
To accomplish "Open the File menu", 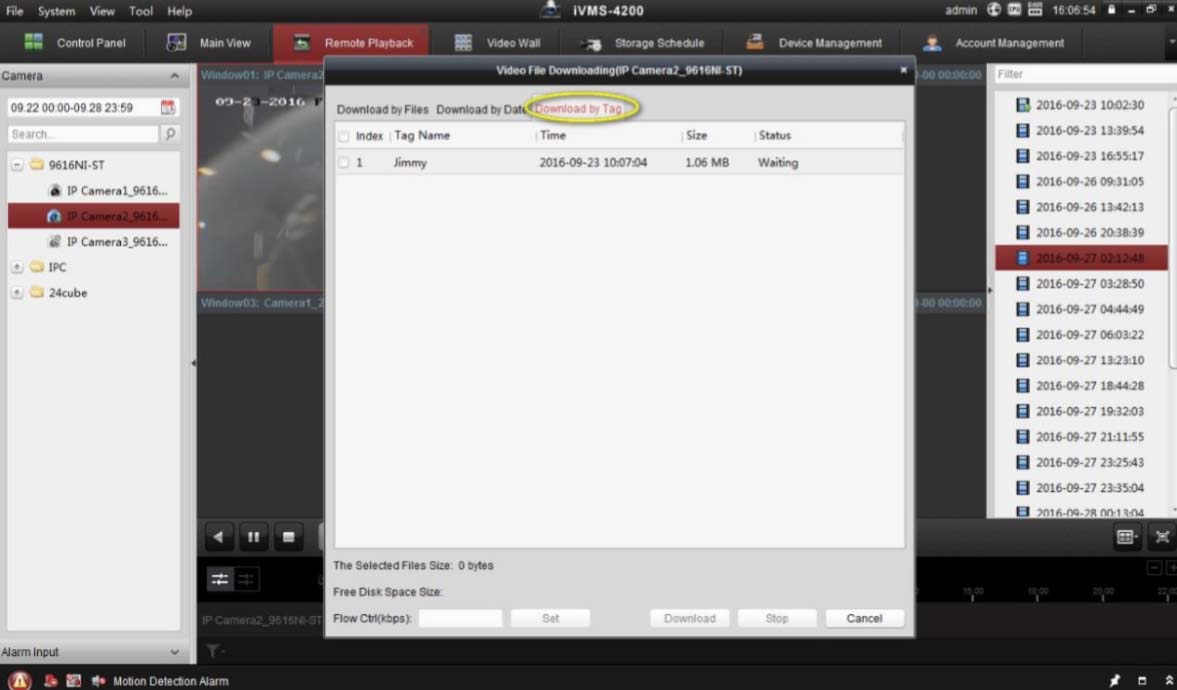I will pos(14,11).
